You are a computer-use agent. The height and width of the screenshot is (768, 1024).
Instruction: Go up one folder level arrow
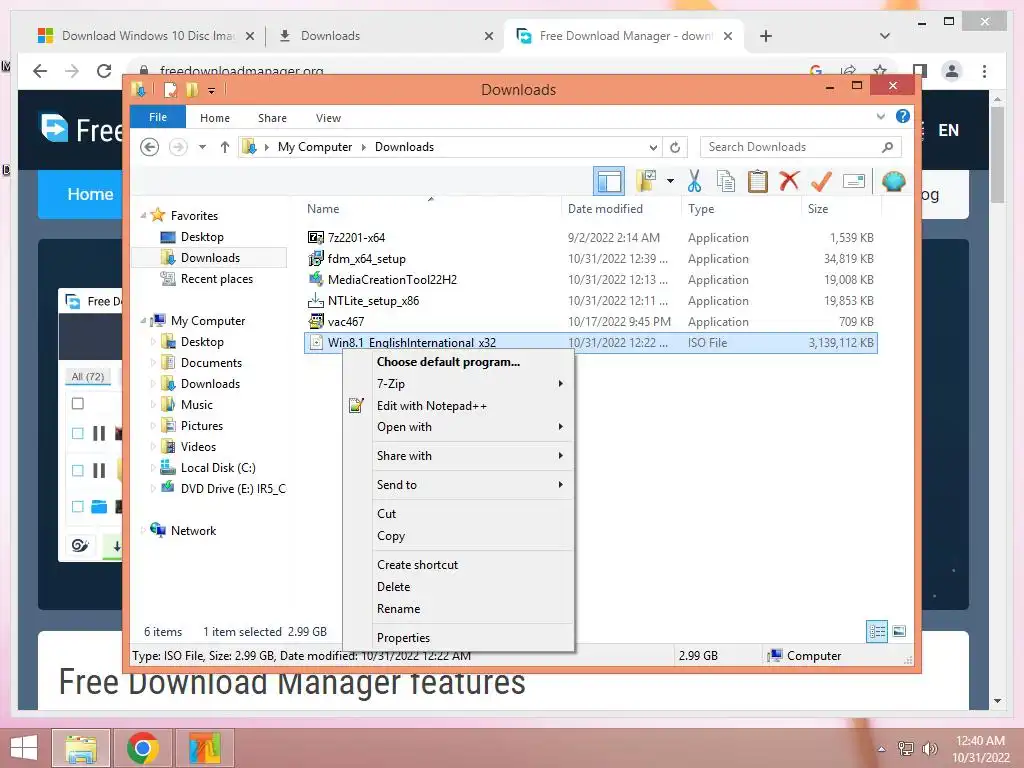(x=225, y=147)
